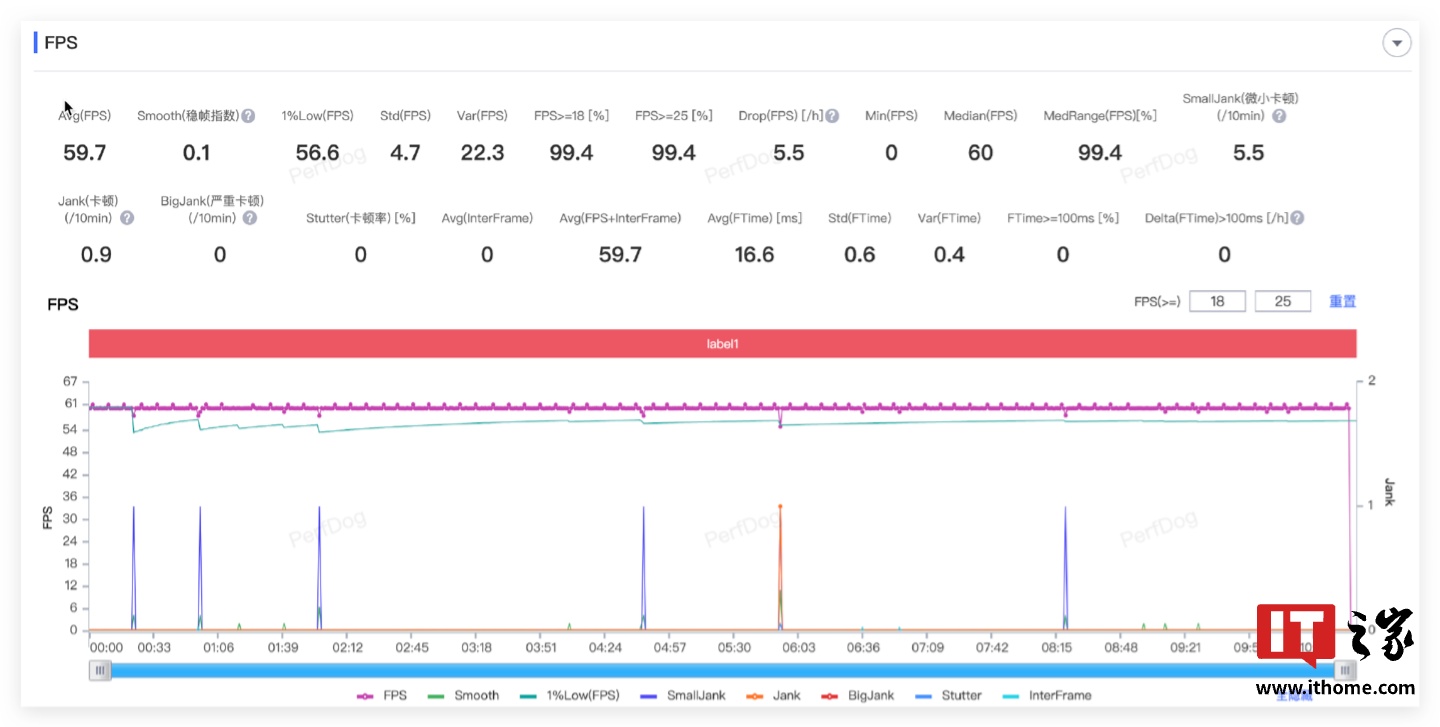The width and height of the screenshot is (1440, 727).
Task: Collapse the FPS panel with arrow button
Action: [1396, 43]
